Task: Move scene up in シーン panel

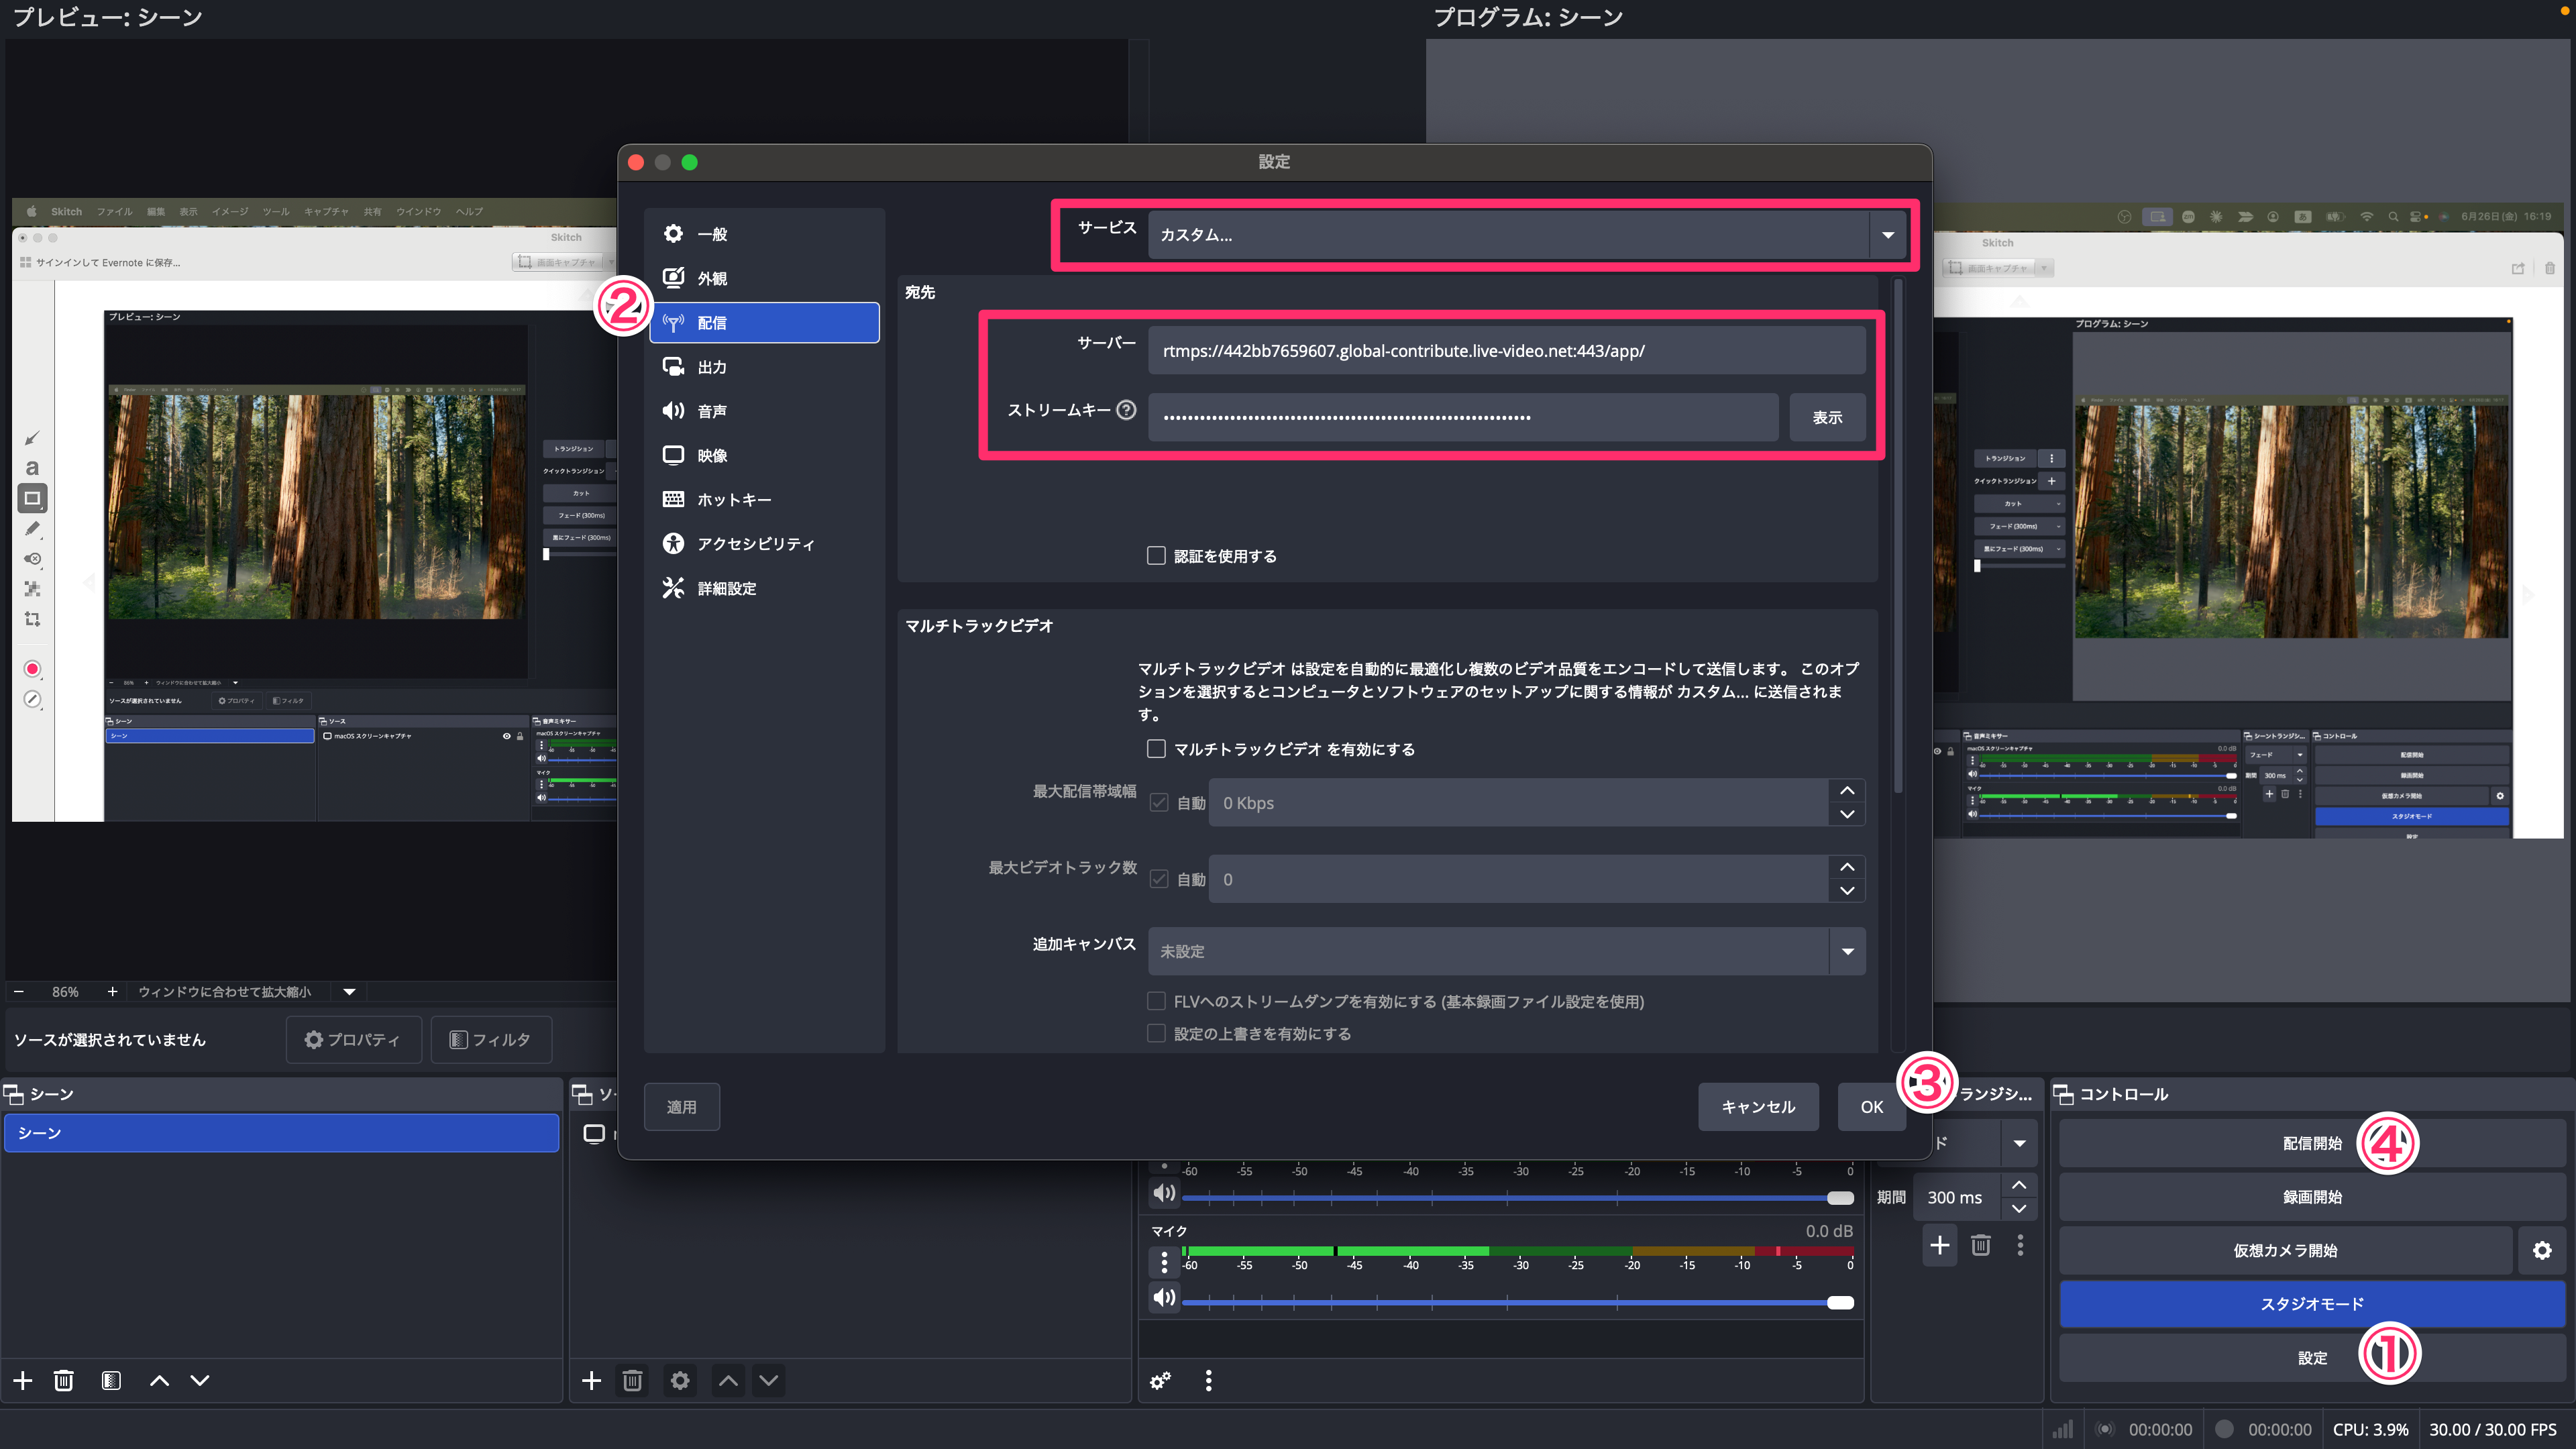Action: pyautogui.click(x=159, y=1380)
